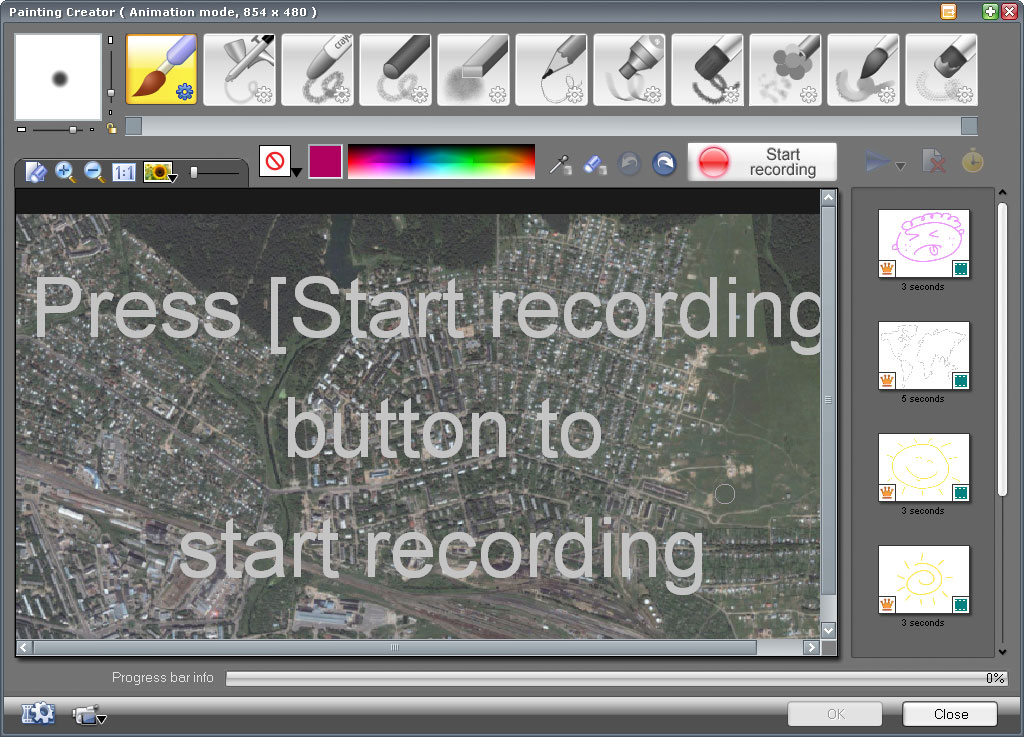This screenshot has height=737, width=1024.
Task: Click the orange title bar mode switch icon
Action: click(948, 12)
